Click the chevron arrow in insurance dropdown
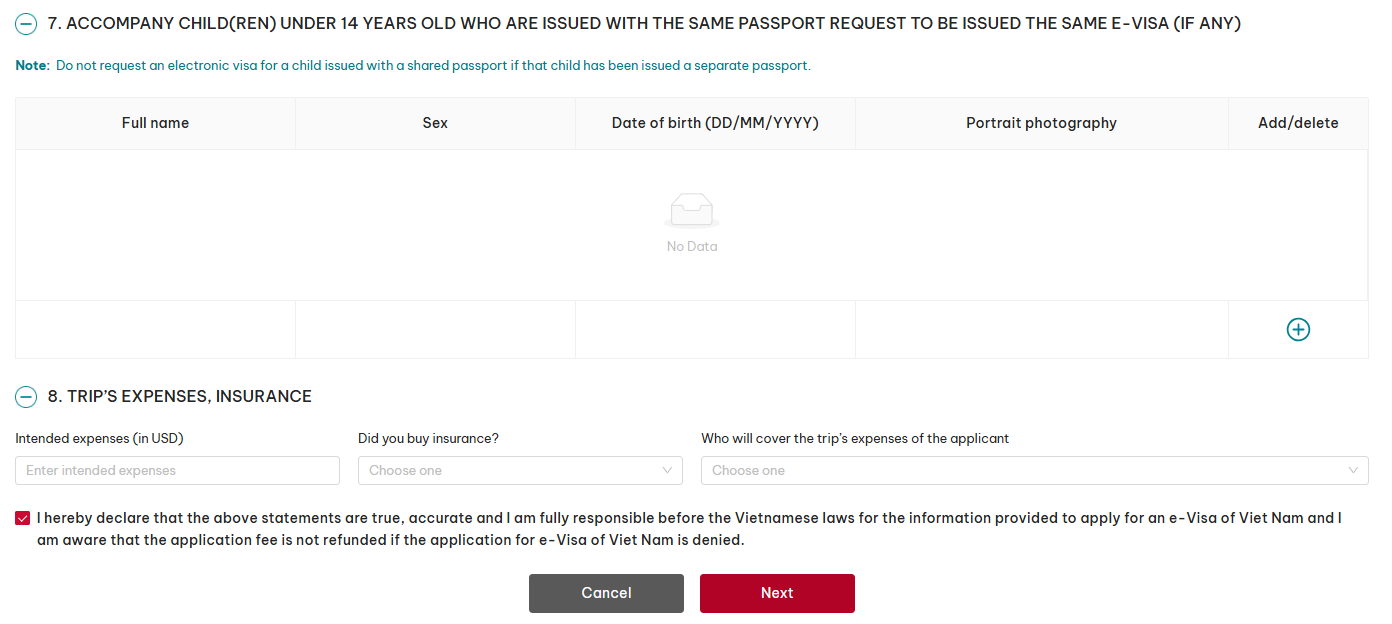This screenshot has width=1392, height=624. pyautogui.click(x=667, y=470)
